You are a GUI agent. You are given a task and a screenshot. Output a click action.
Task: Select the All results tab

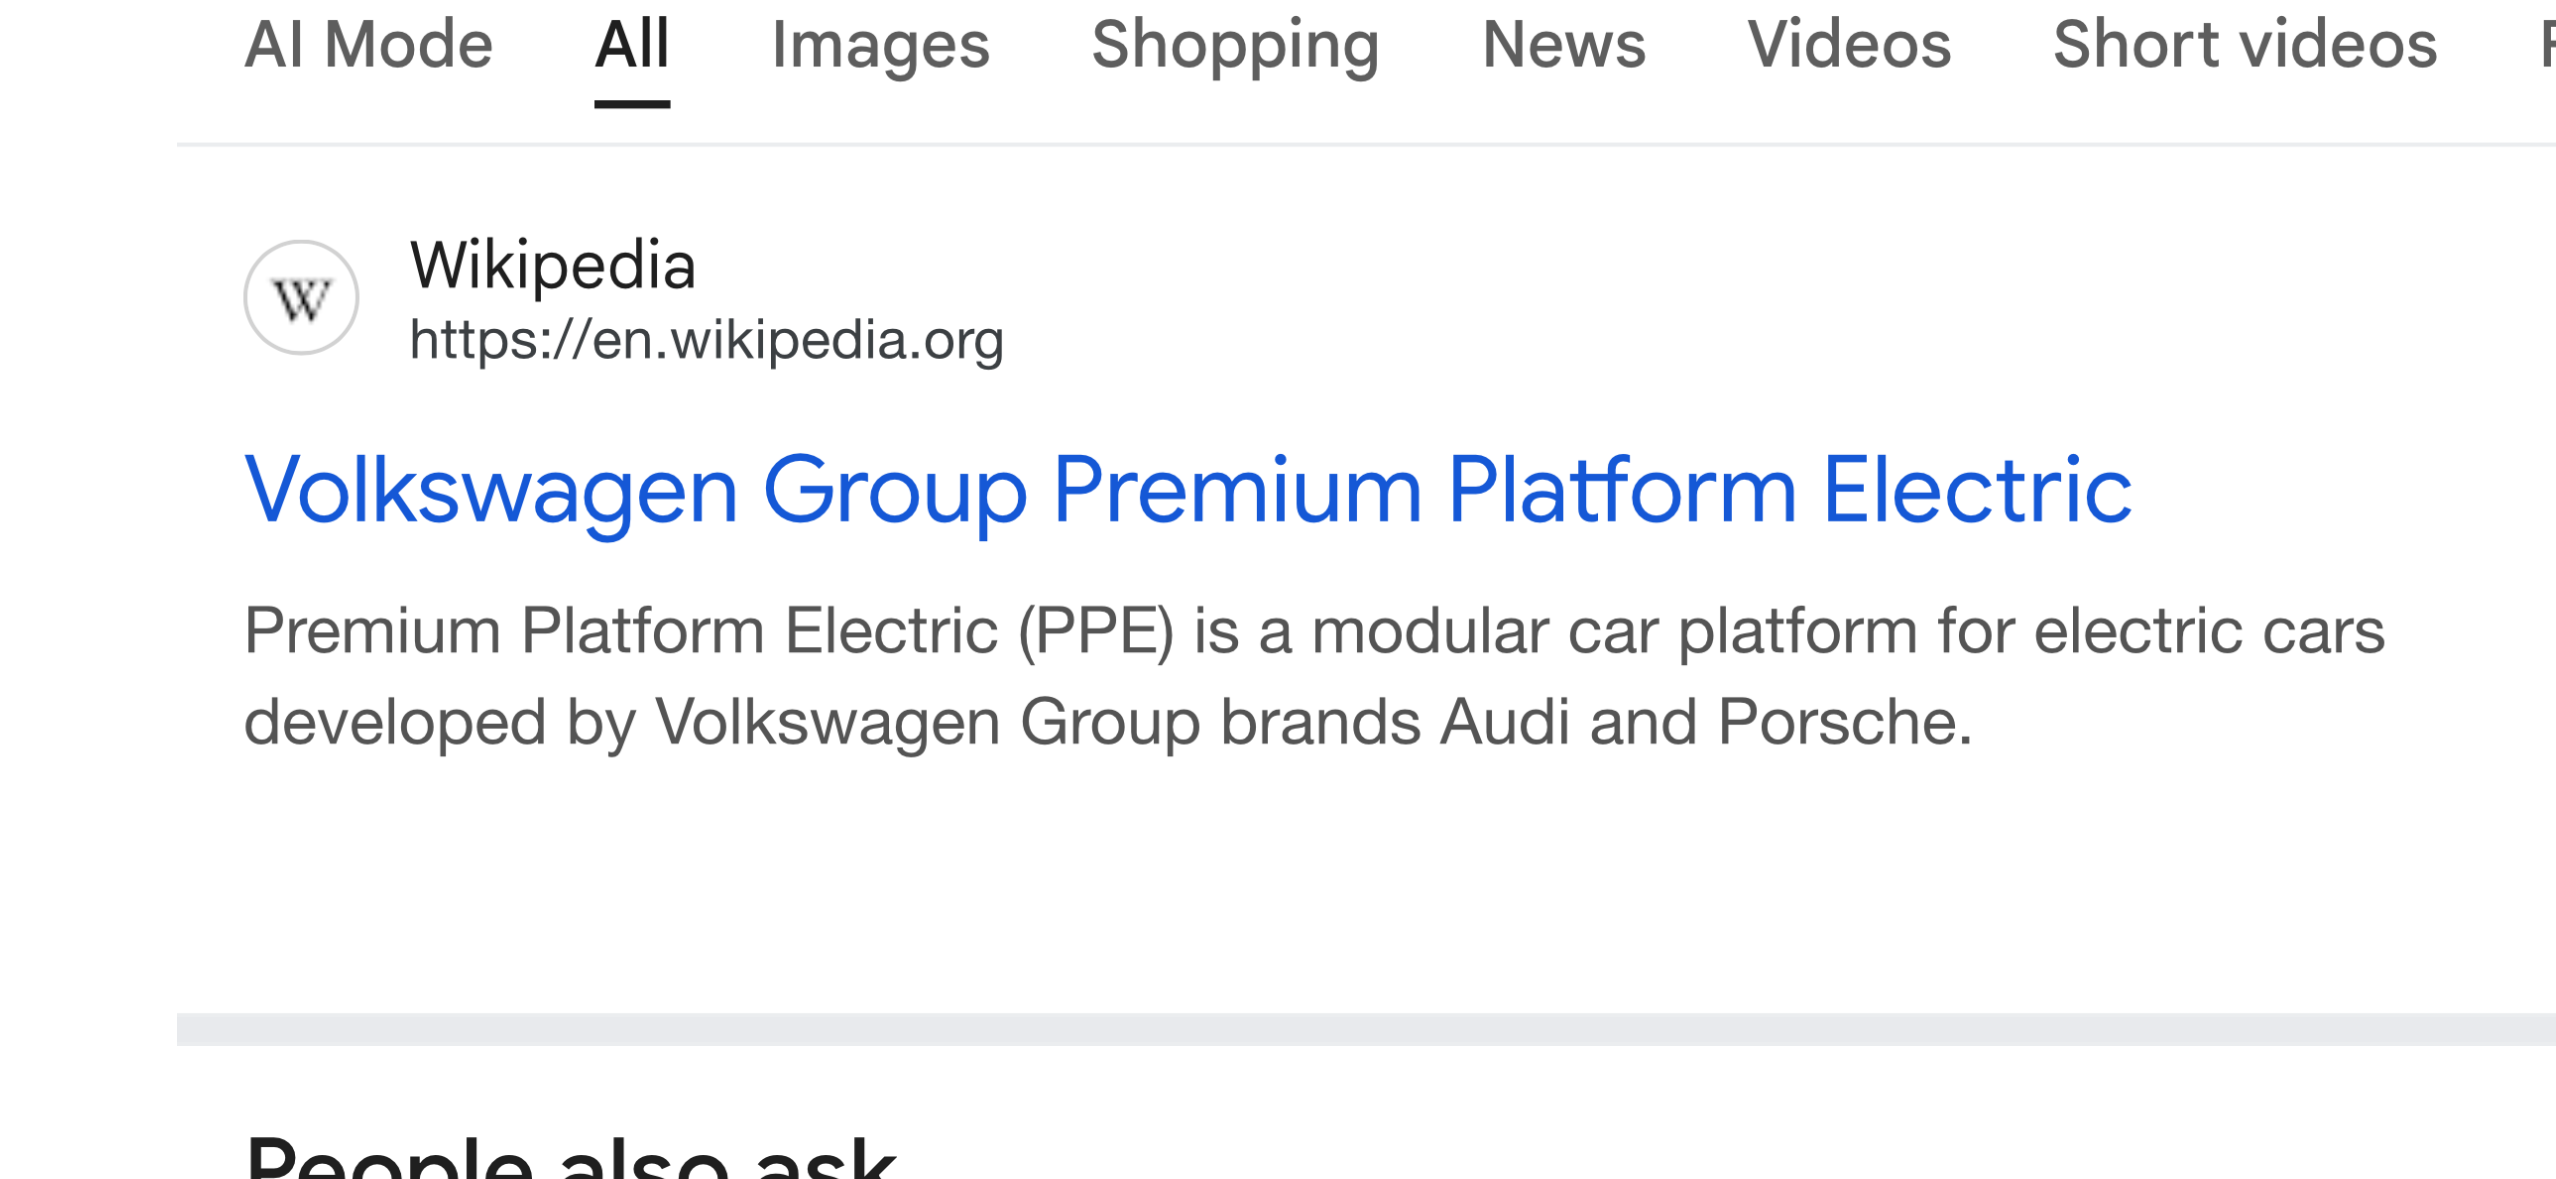[632, 45]
